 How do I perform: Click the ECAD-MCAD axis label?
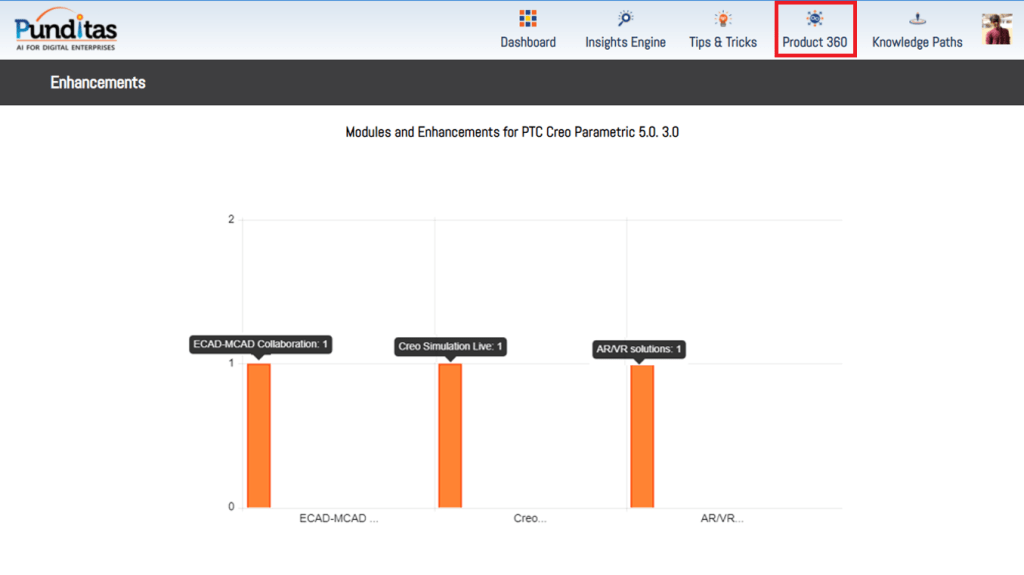339,519
